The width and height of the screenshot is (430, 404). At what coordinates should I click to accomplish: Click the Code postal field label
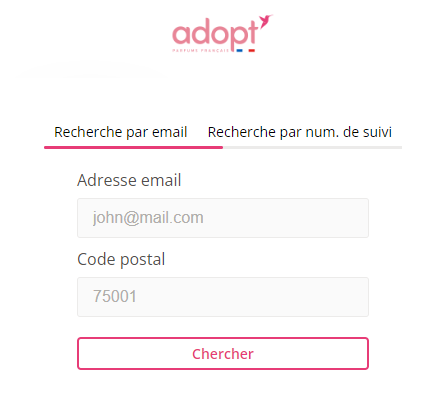(x=121, y=259)
